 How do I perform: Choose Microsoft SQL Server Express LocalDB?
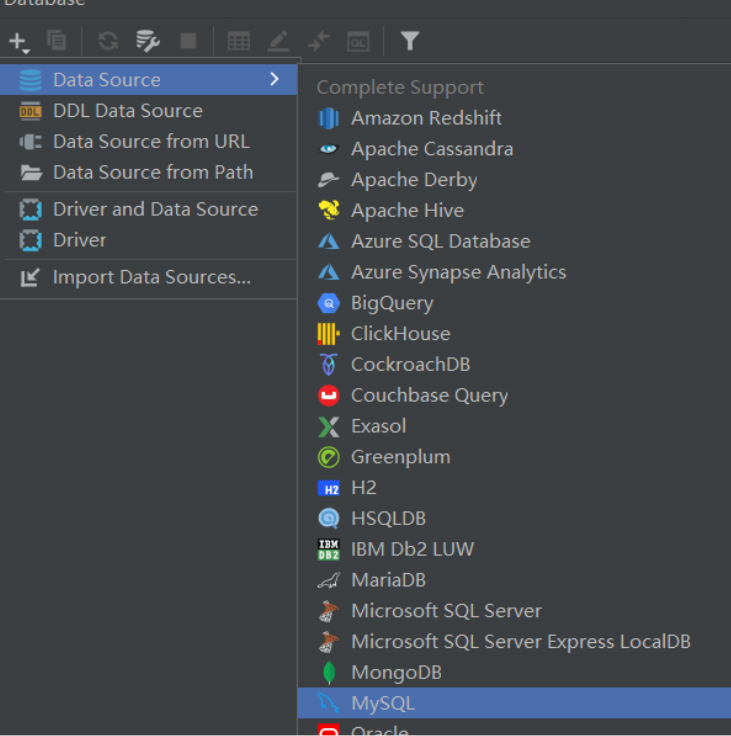point(514,642)
